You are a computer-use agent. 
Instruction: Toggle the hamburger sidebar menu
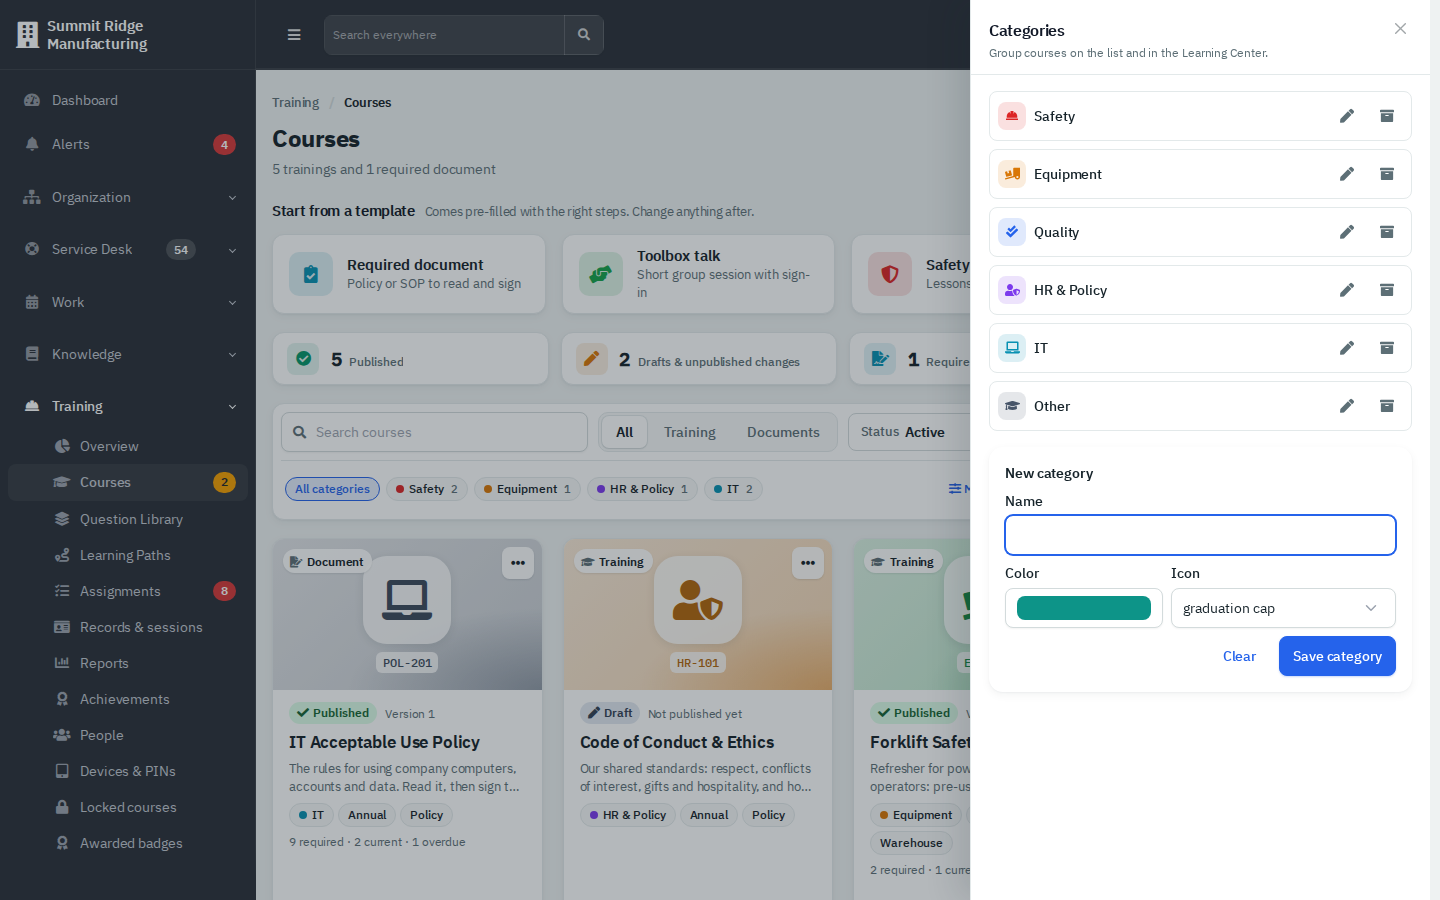tap(294, 35)
